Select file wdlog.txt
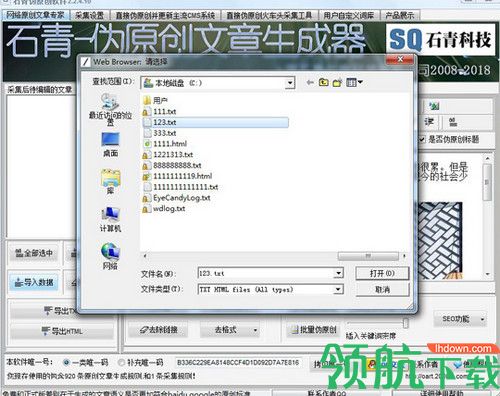 click(x=164, y=209)
